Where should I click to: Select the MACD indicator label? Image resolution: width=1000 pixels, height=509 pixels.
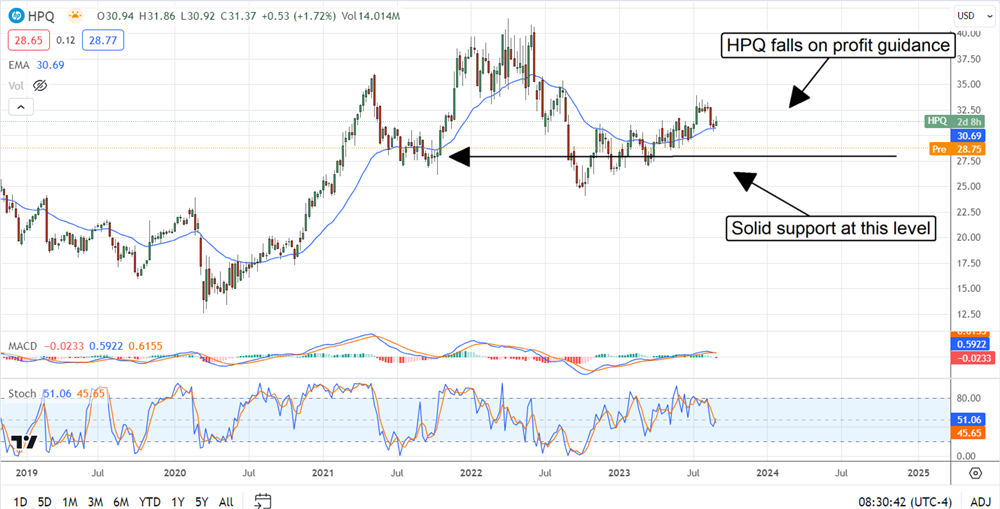[x=23, y=346]
